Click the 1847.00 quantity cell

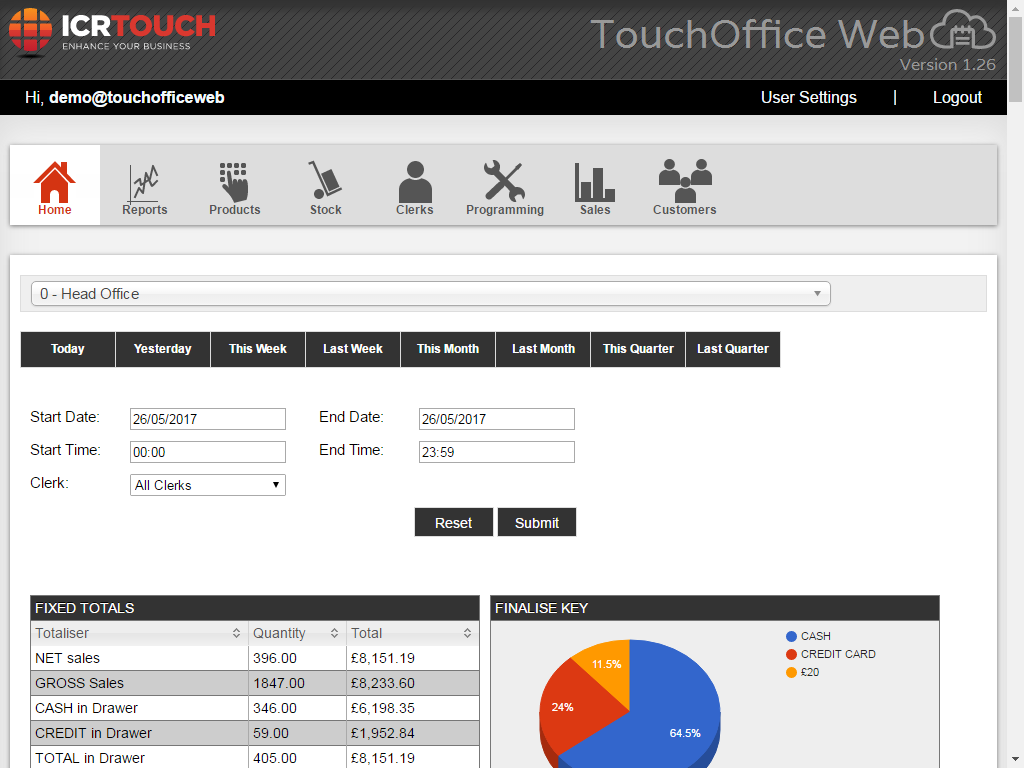pos(297,683)
